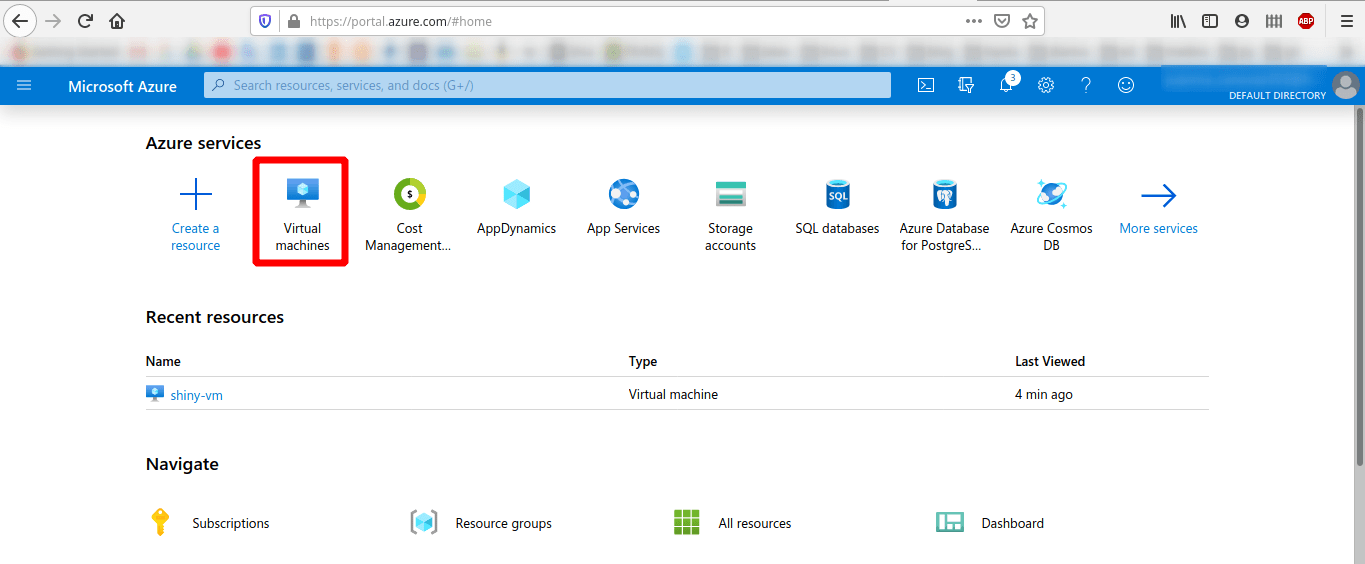This screenshot has width=1365, height=564.
Task: Toggle Firefox sidebar view icon
Action: click(x=1210, y=21)
